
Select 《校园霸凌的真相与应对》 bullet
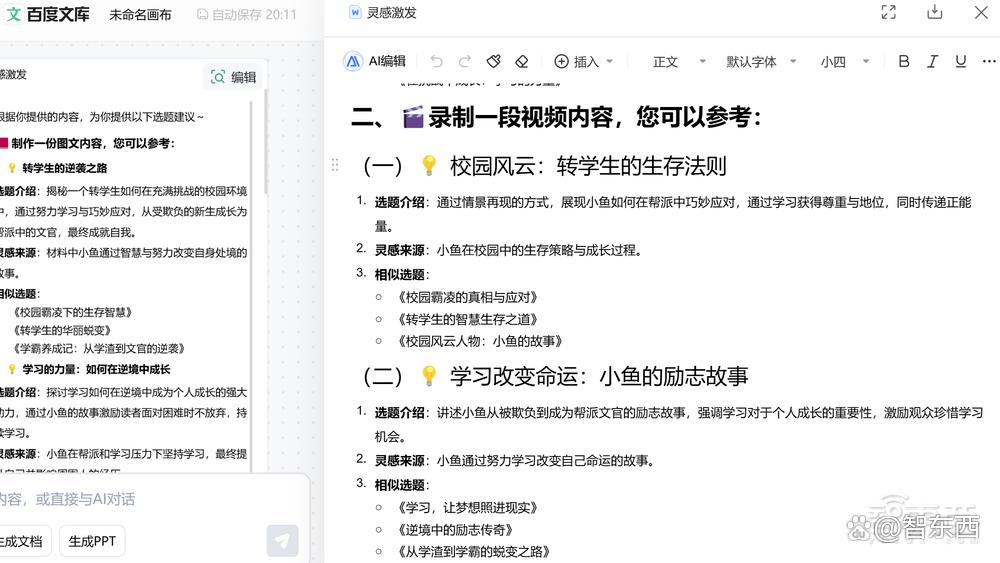click(x=467, y=297)
